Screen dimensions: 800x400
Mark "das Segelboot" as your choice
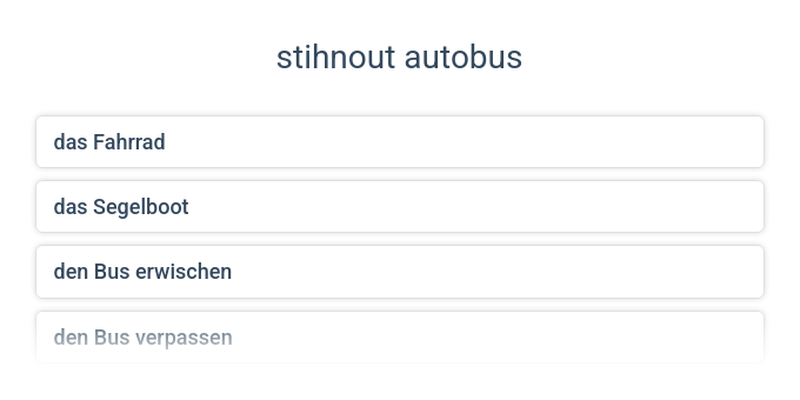point(400,207)
